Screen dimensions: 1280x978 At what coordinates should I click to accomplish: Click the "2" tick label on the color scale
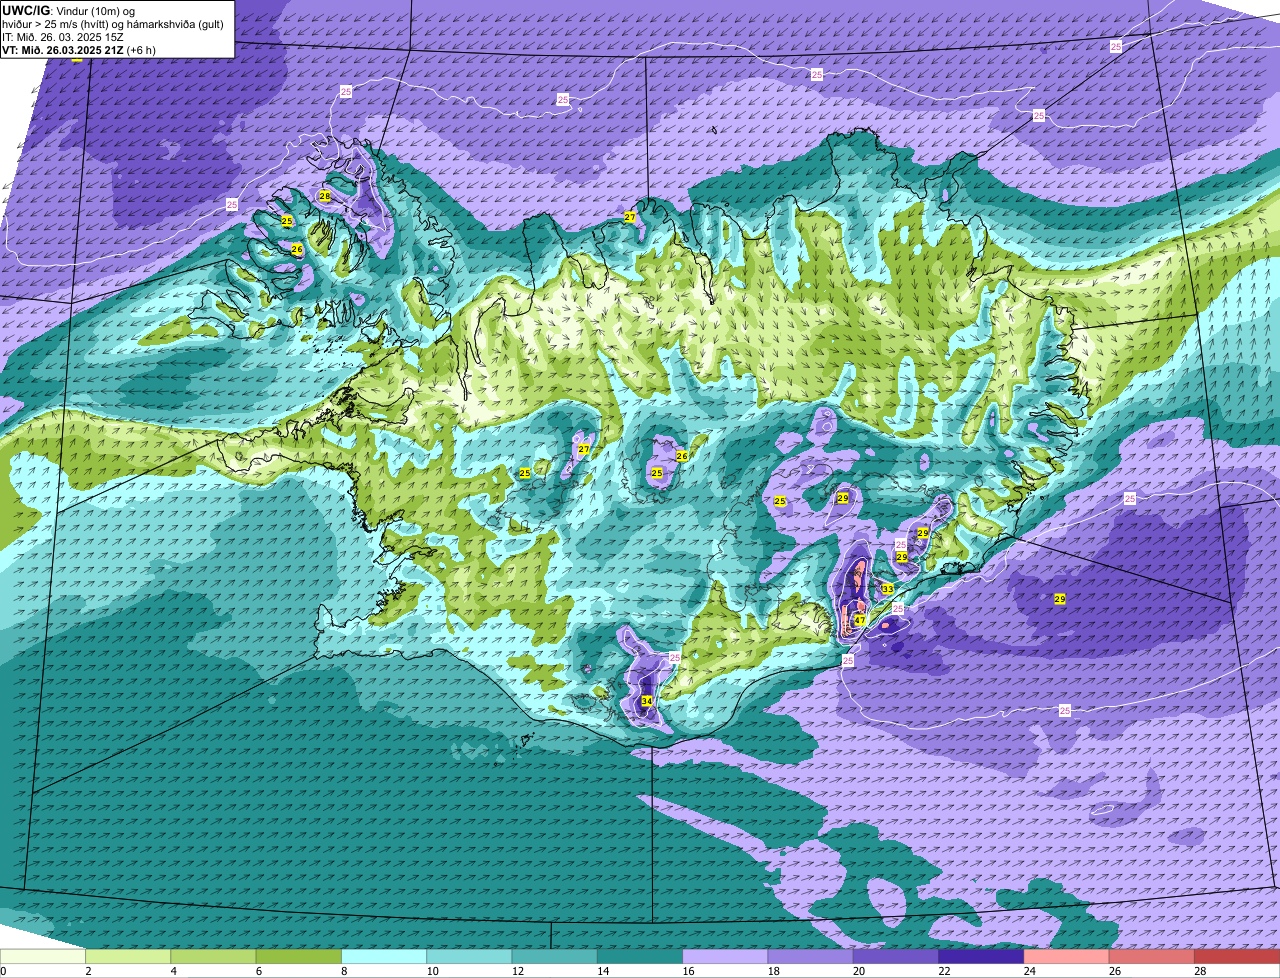coord(88,971)
